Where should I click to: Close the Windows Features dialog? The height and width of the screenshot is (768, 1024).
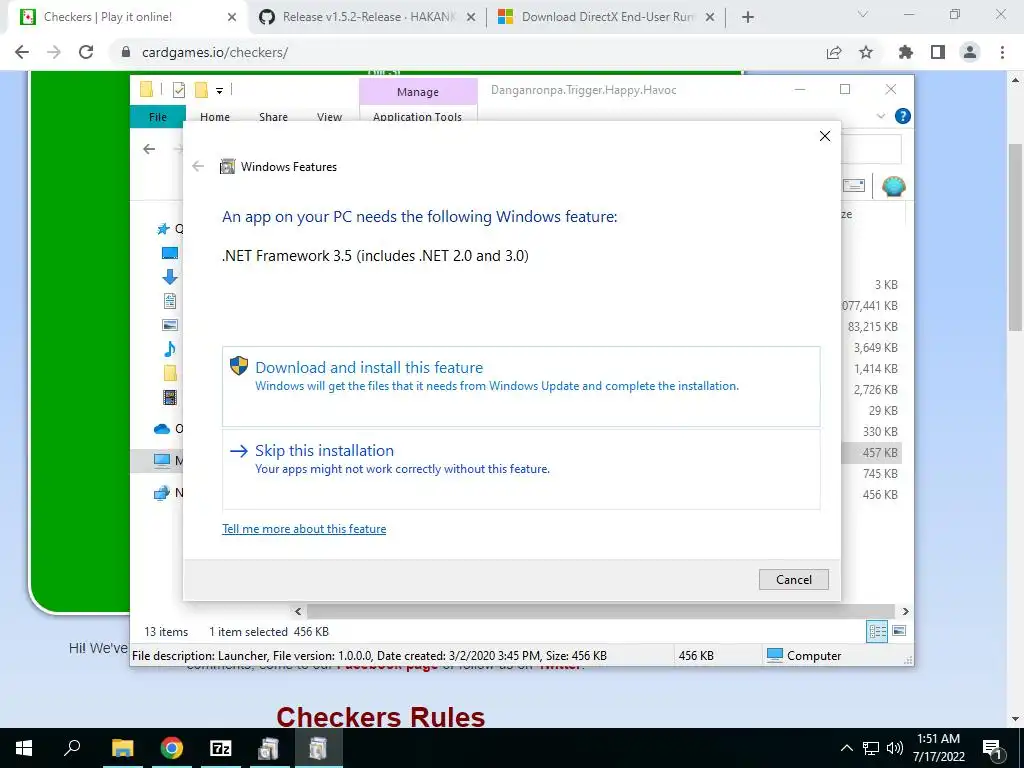[x=825, y=136]
